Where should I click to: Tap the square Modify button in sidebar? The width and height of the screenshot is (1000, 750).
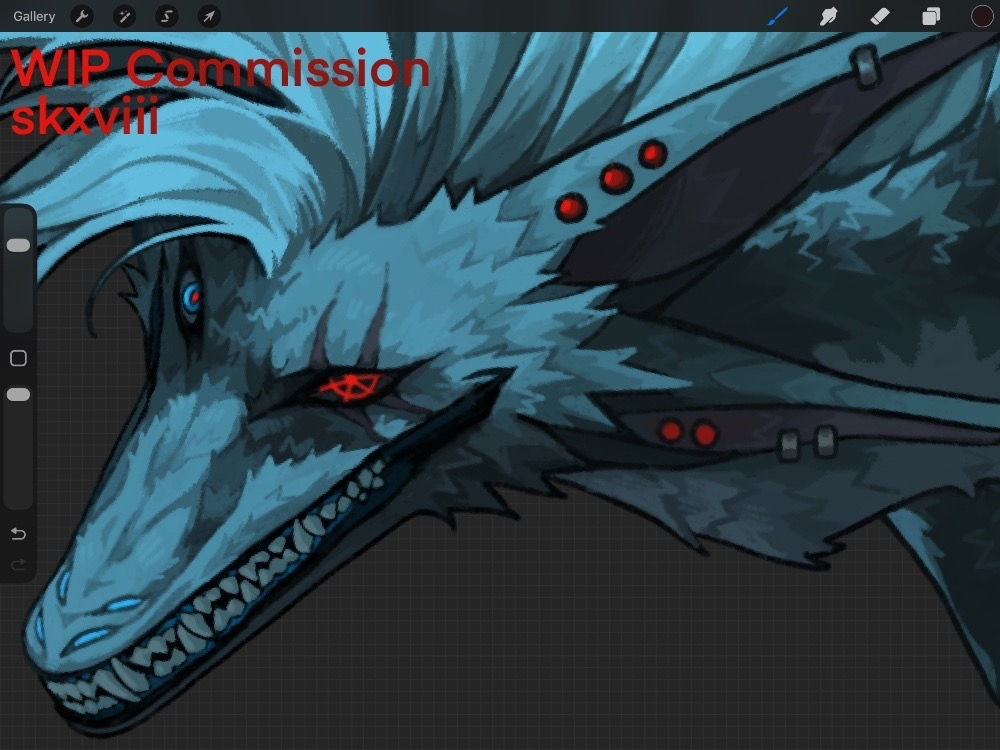click(18, 358)
